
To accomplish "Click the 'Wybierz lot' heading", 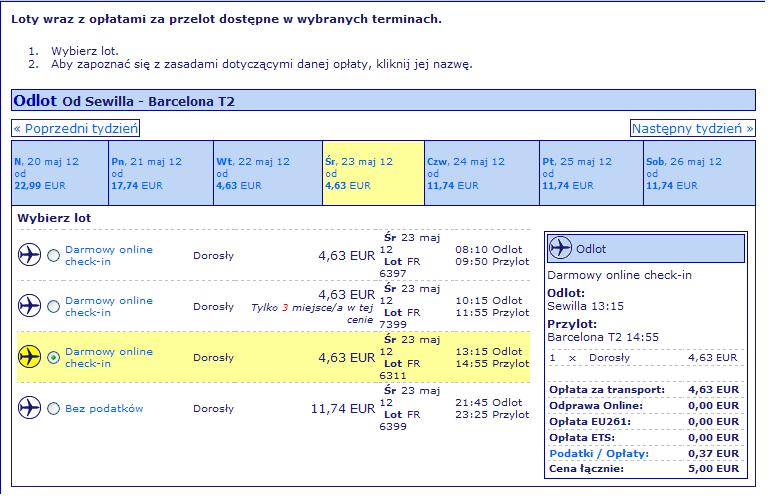I will (54, 218).
